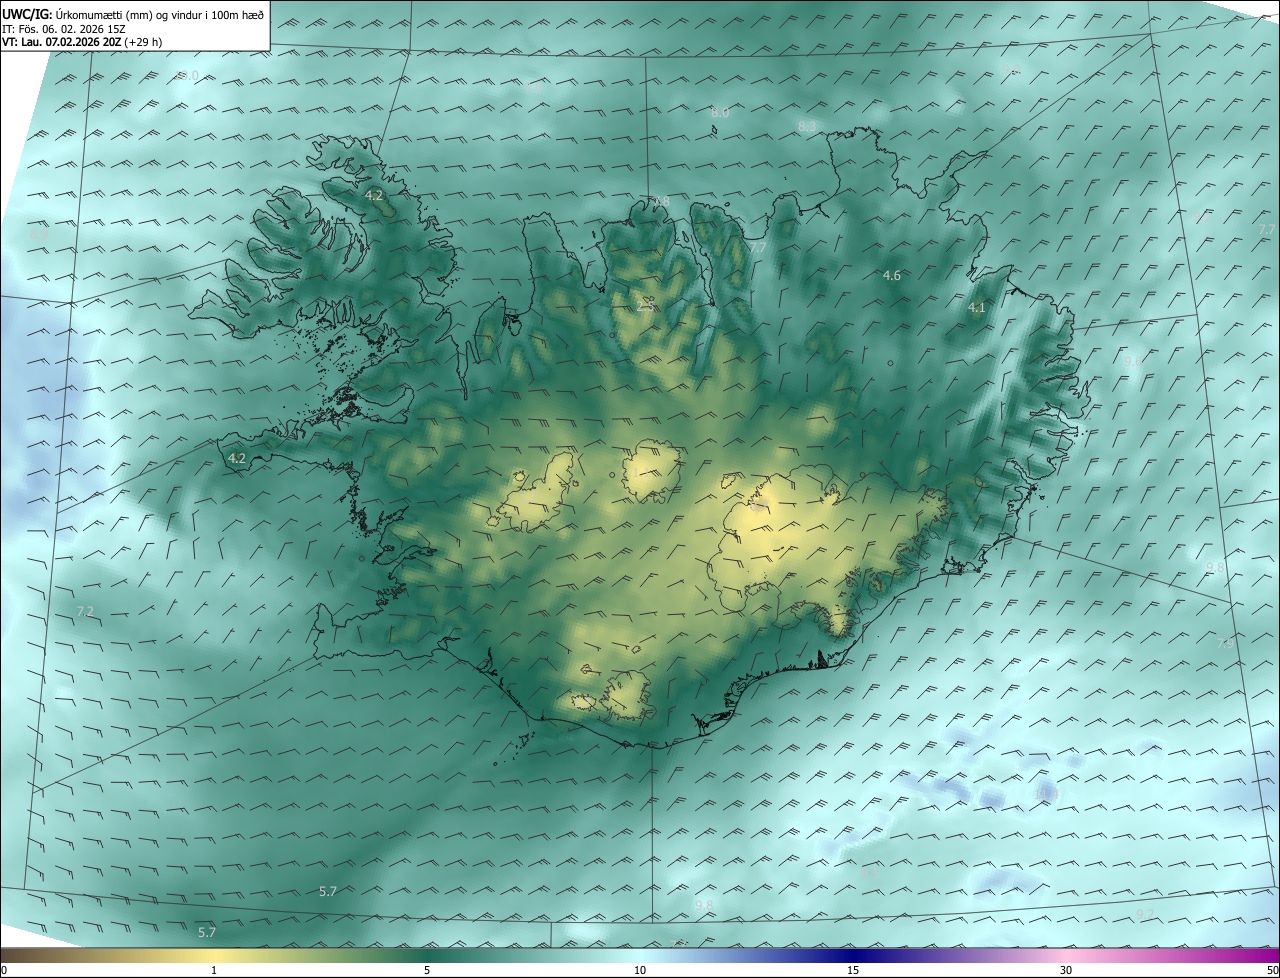Click the 4.1 value near the east coast

tap(977, 308)
